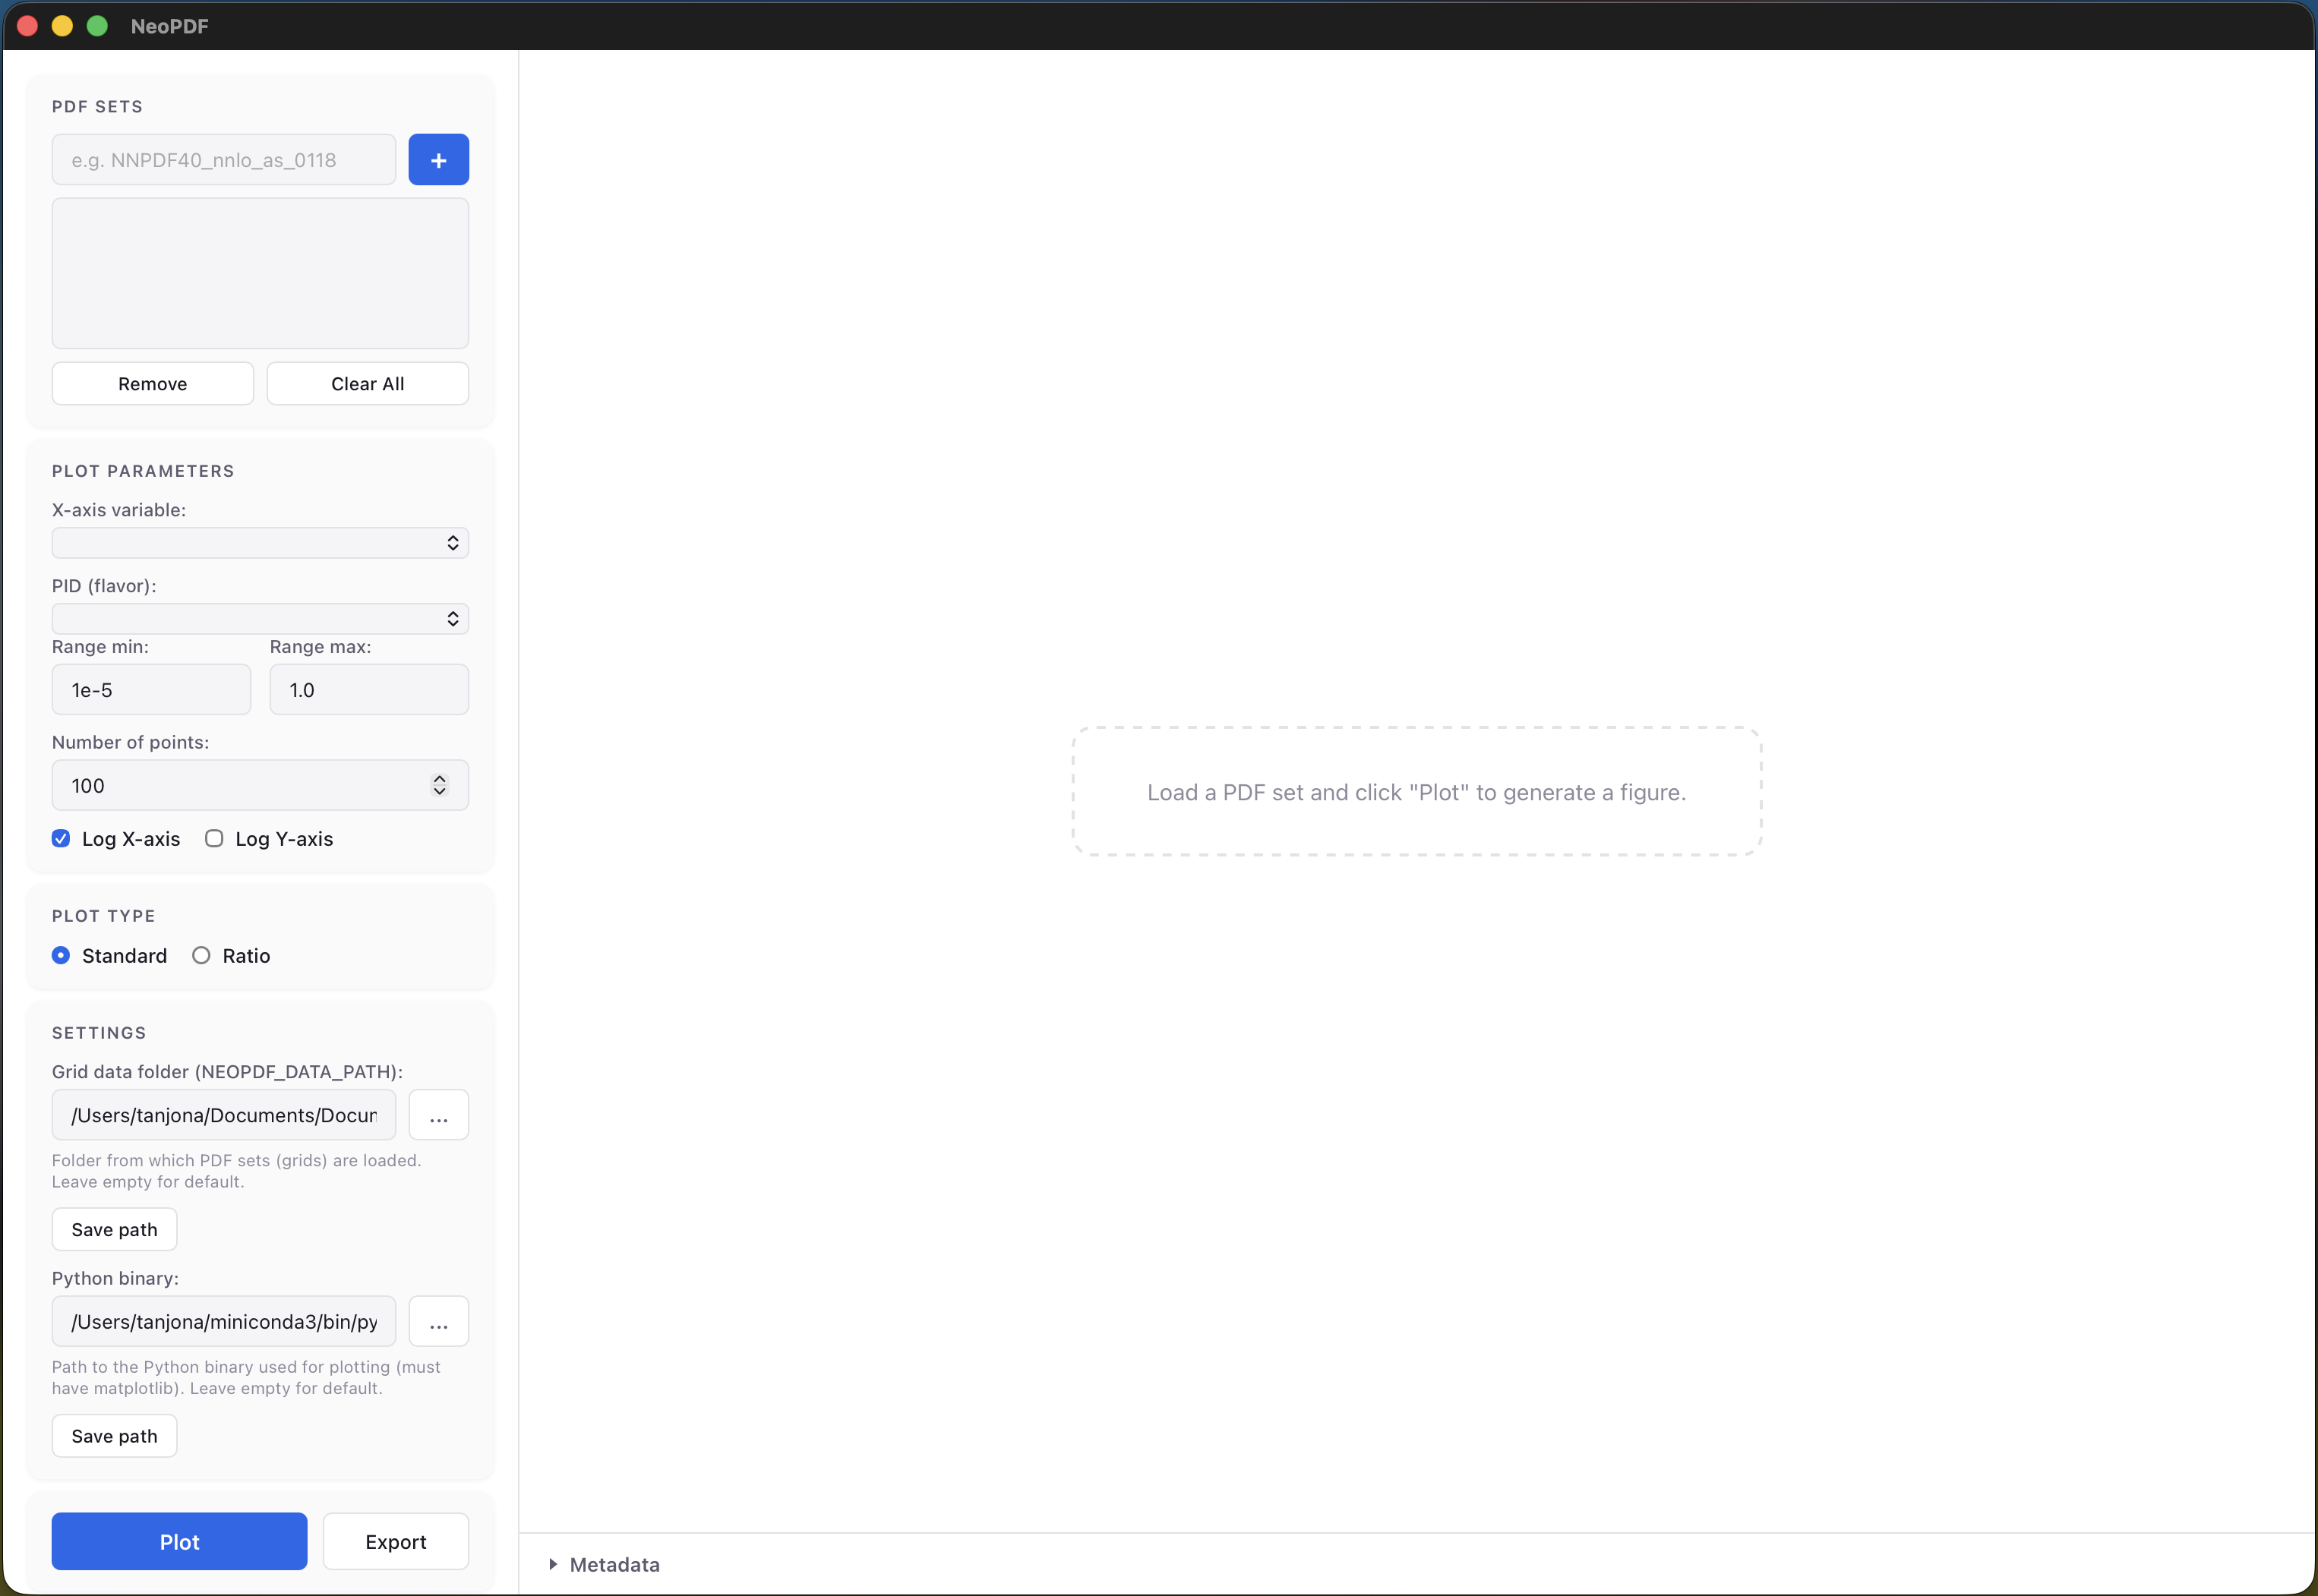Select the Standard plot type
The width and height of the screenshot is (2318, 1596).
click(61, 955)
